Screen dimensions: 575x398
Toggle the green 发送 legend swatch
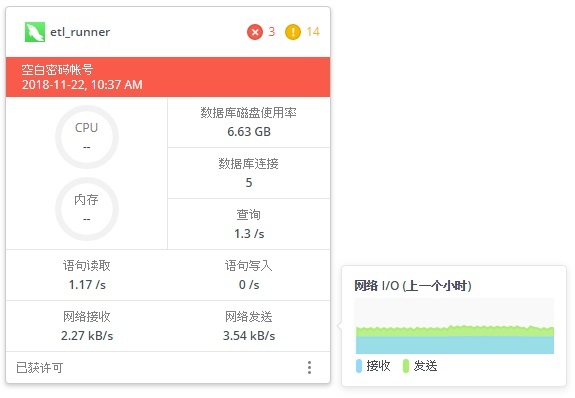[x=406, y=366]
